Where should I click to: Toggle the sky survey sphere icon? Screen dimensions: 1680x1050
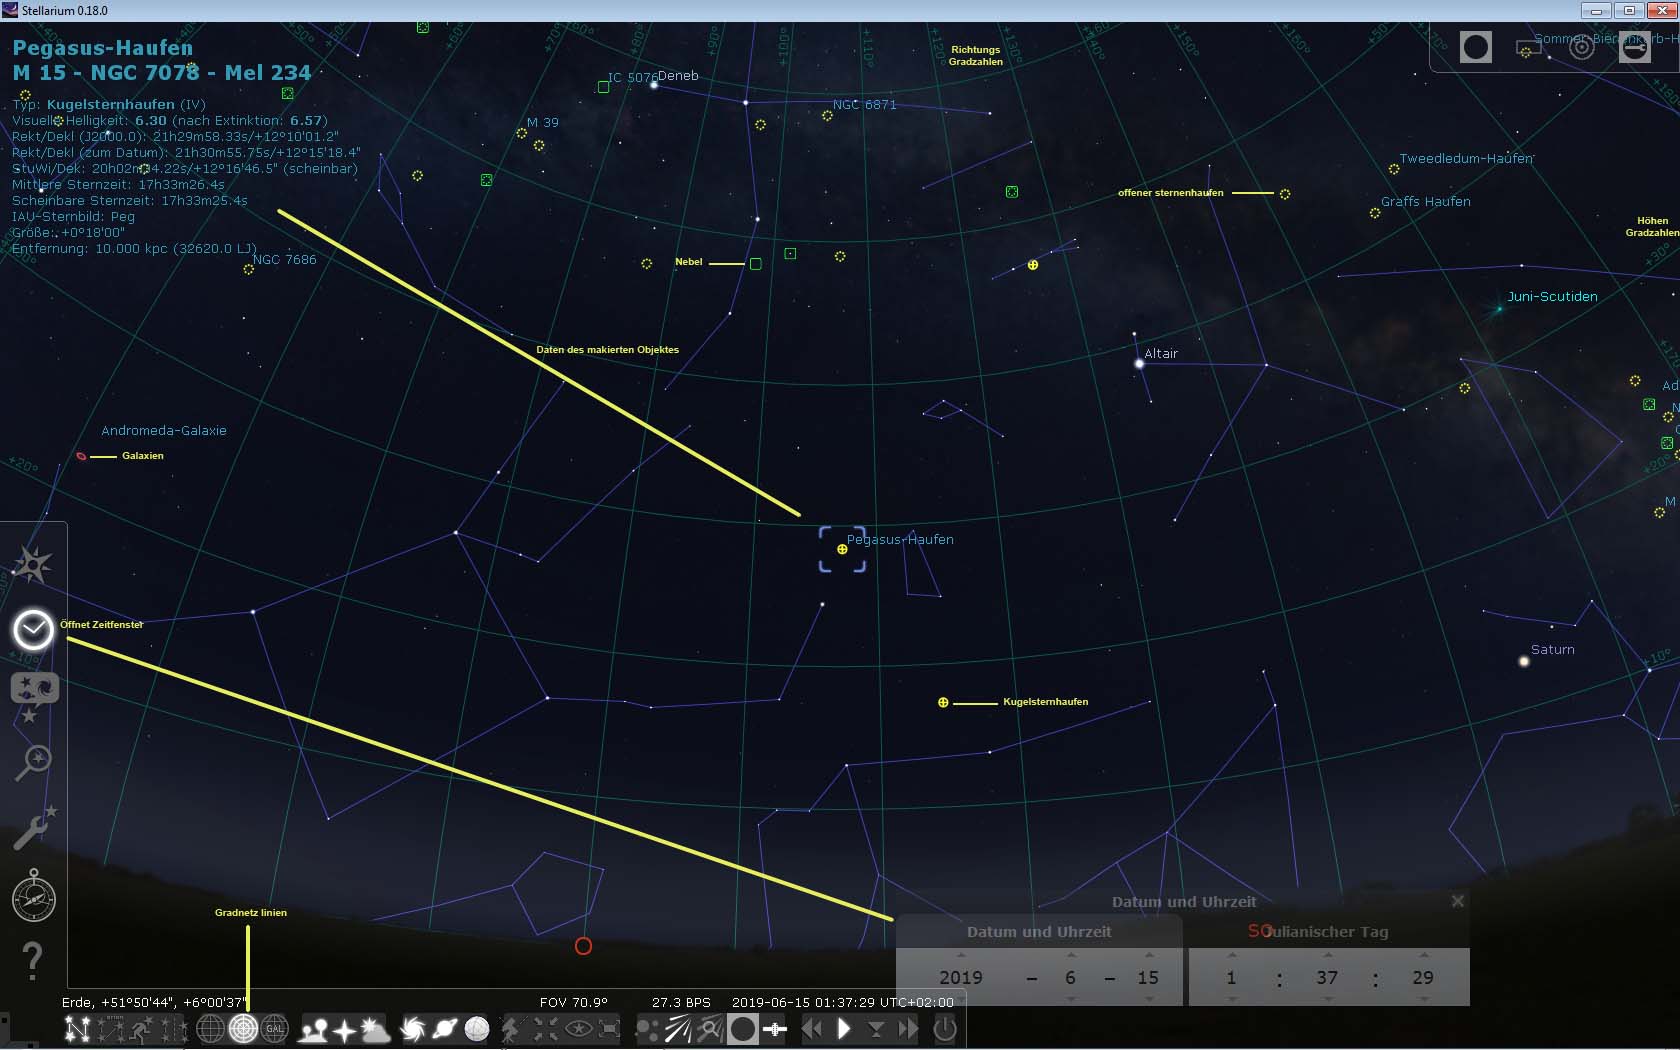pyautogui.click(x=477, y=1028)
